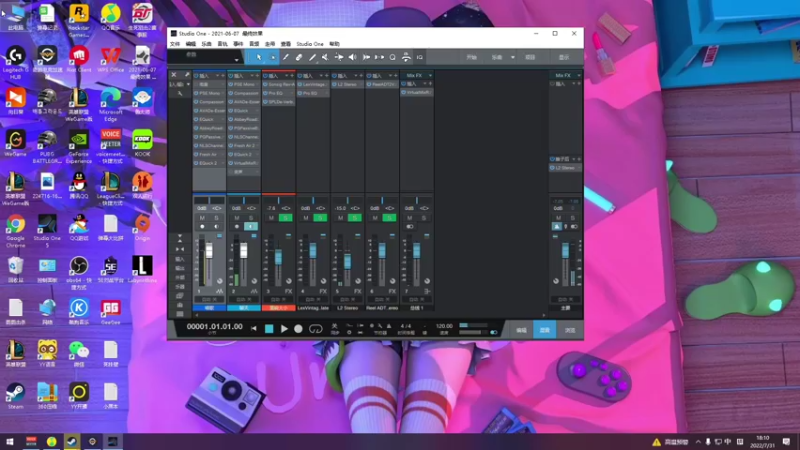
Task: Select the Range tool next to Arrow tool
Action: click(272, 57)
